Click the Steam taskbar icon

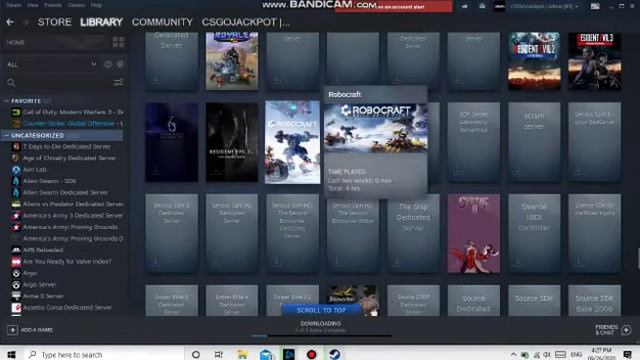335,354
